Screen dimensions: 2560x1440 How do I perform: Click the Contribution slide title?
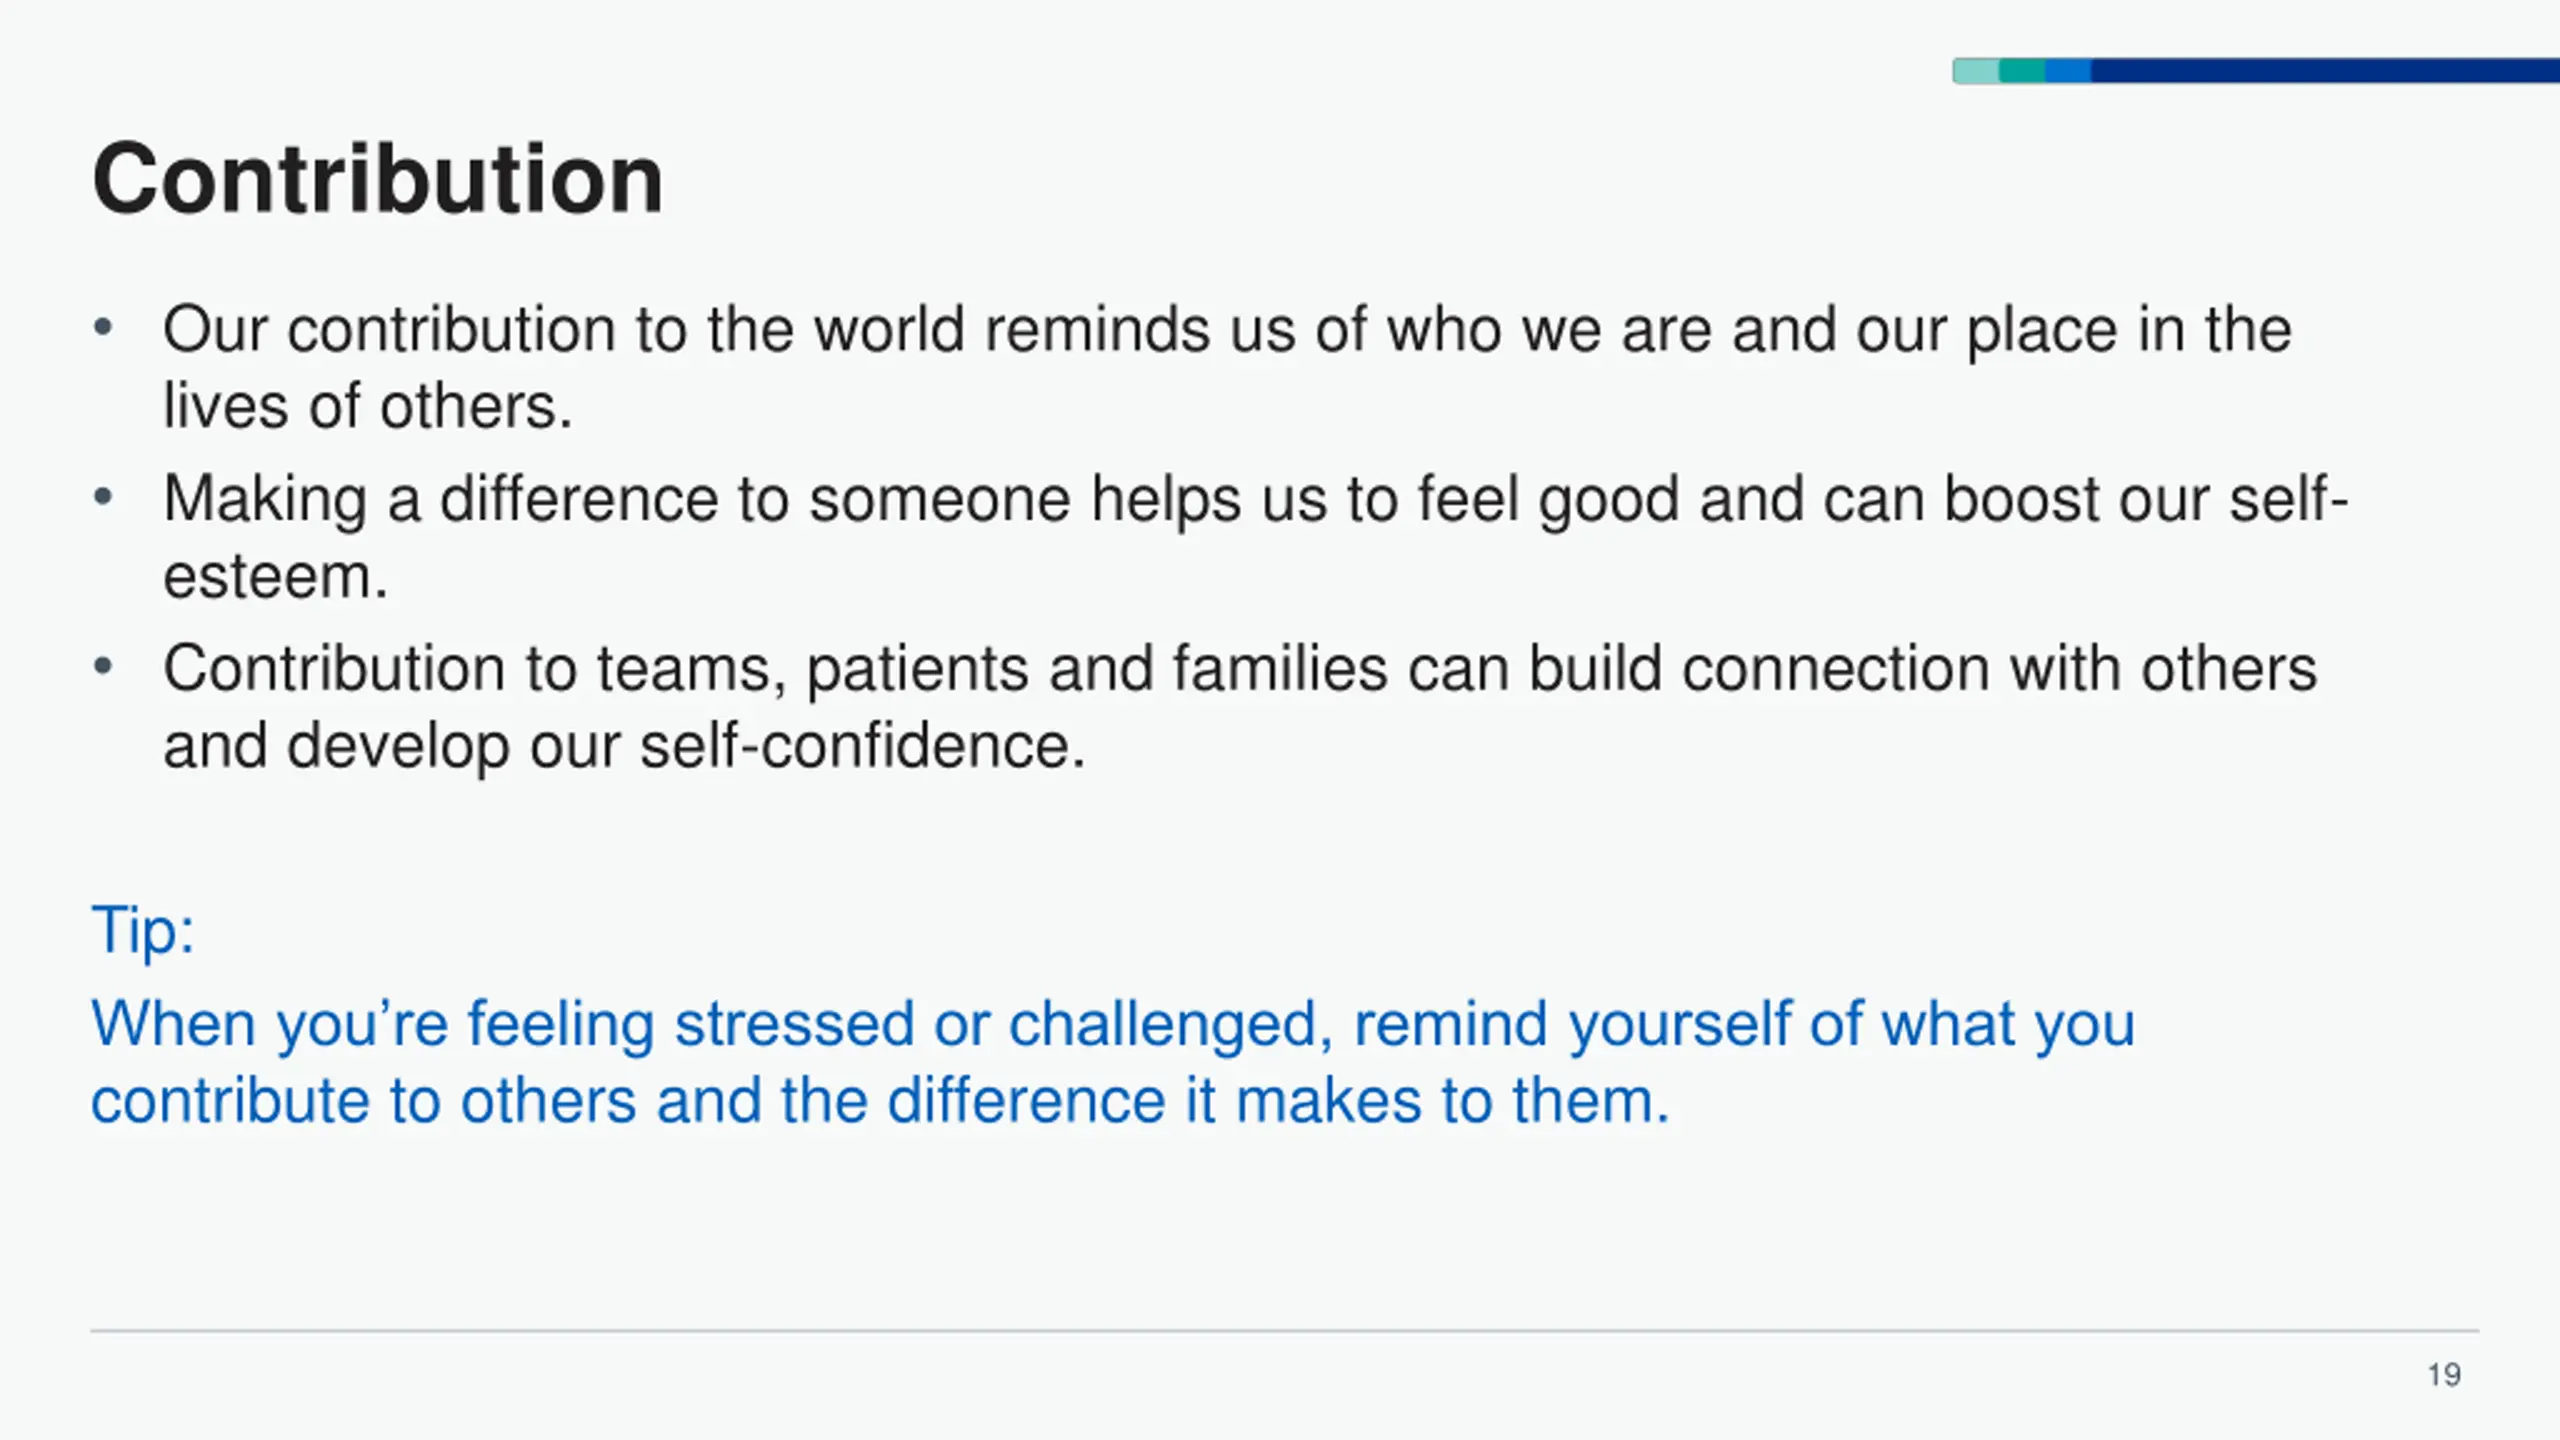377,179
